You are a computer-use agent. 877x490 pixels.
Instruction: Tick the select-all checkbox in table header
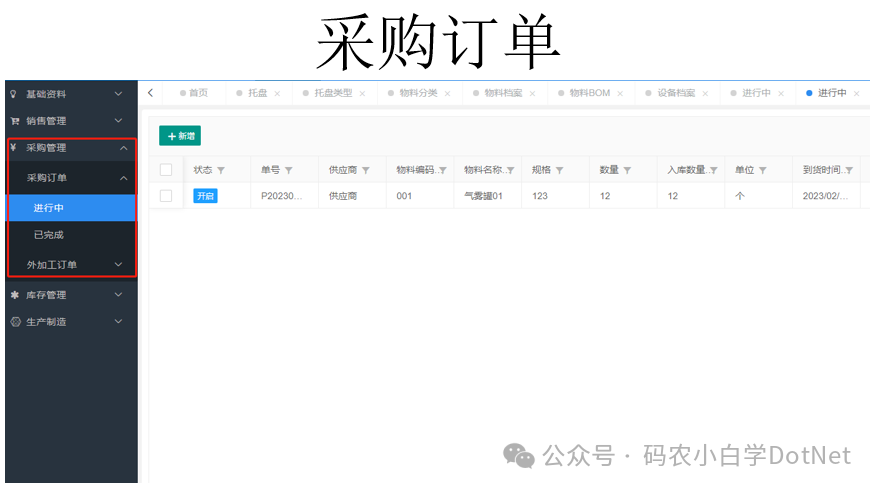click(166, 170)
